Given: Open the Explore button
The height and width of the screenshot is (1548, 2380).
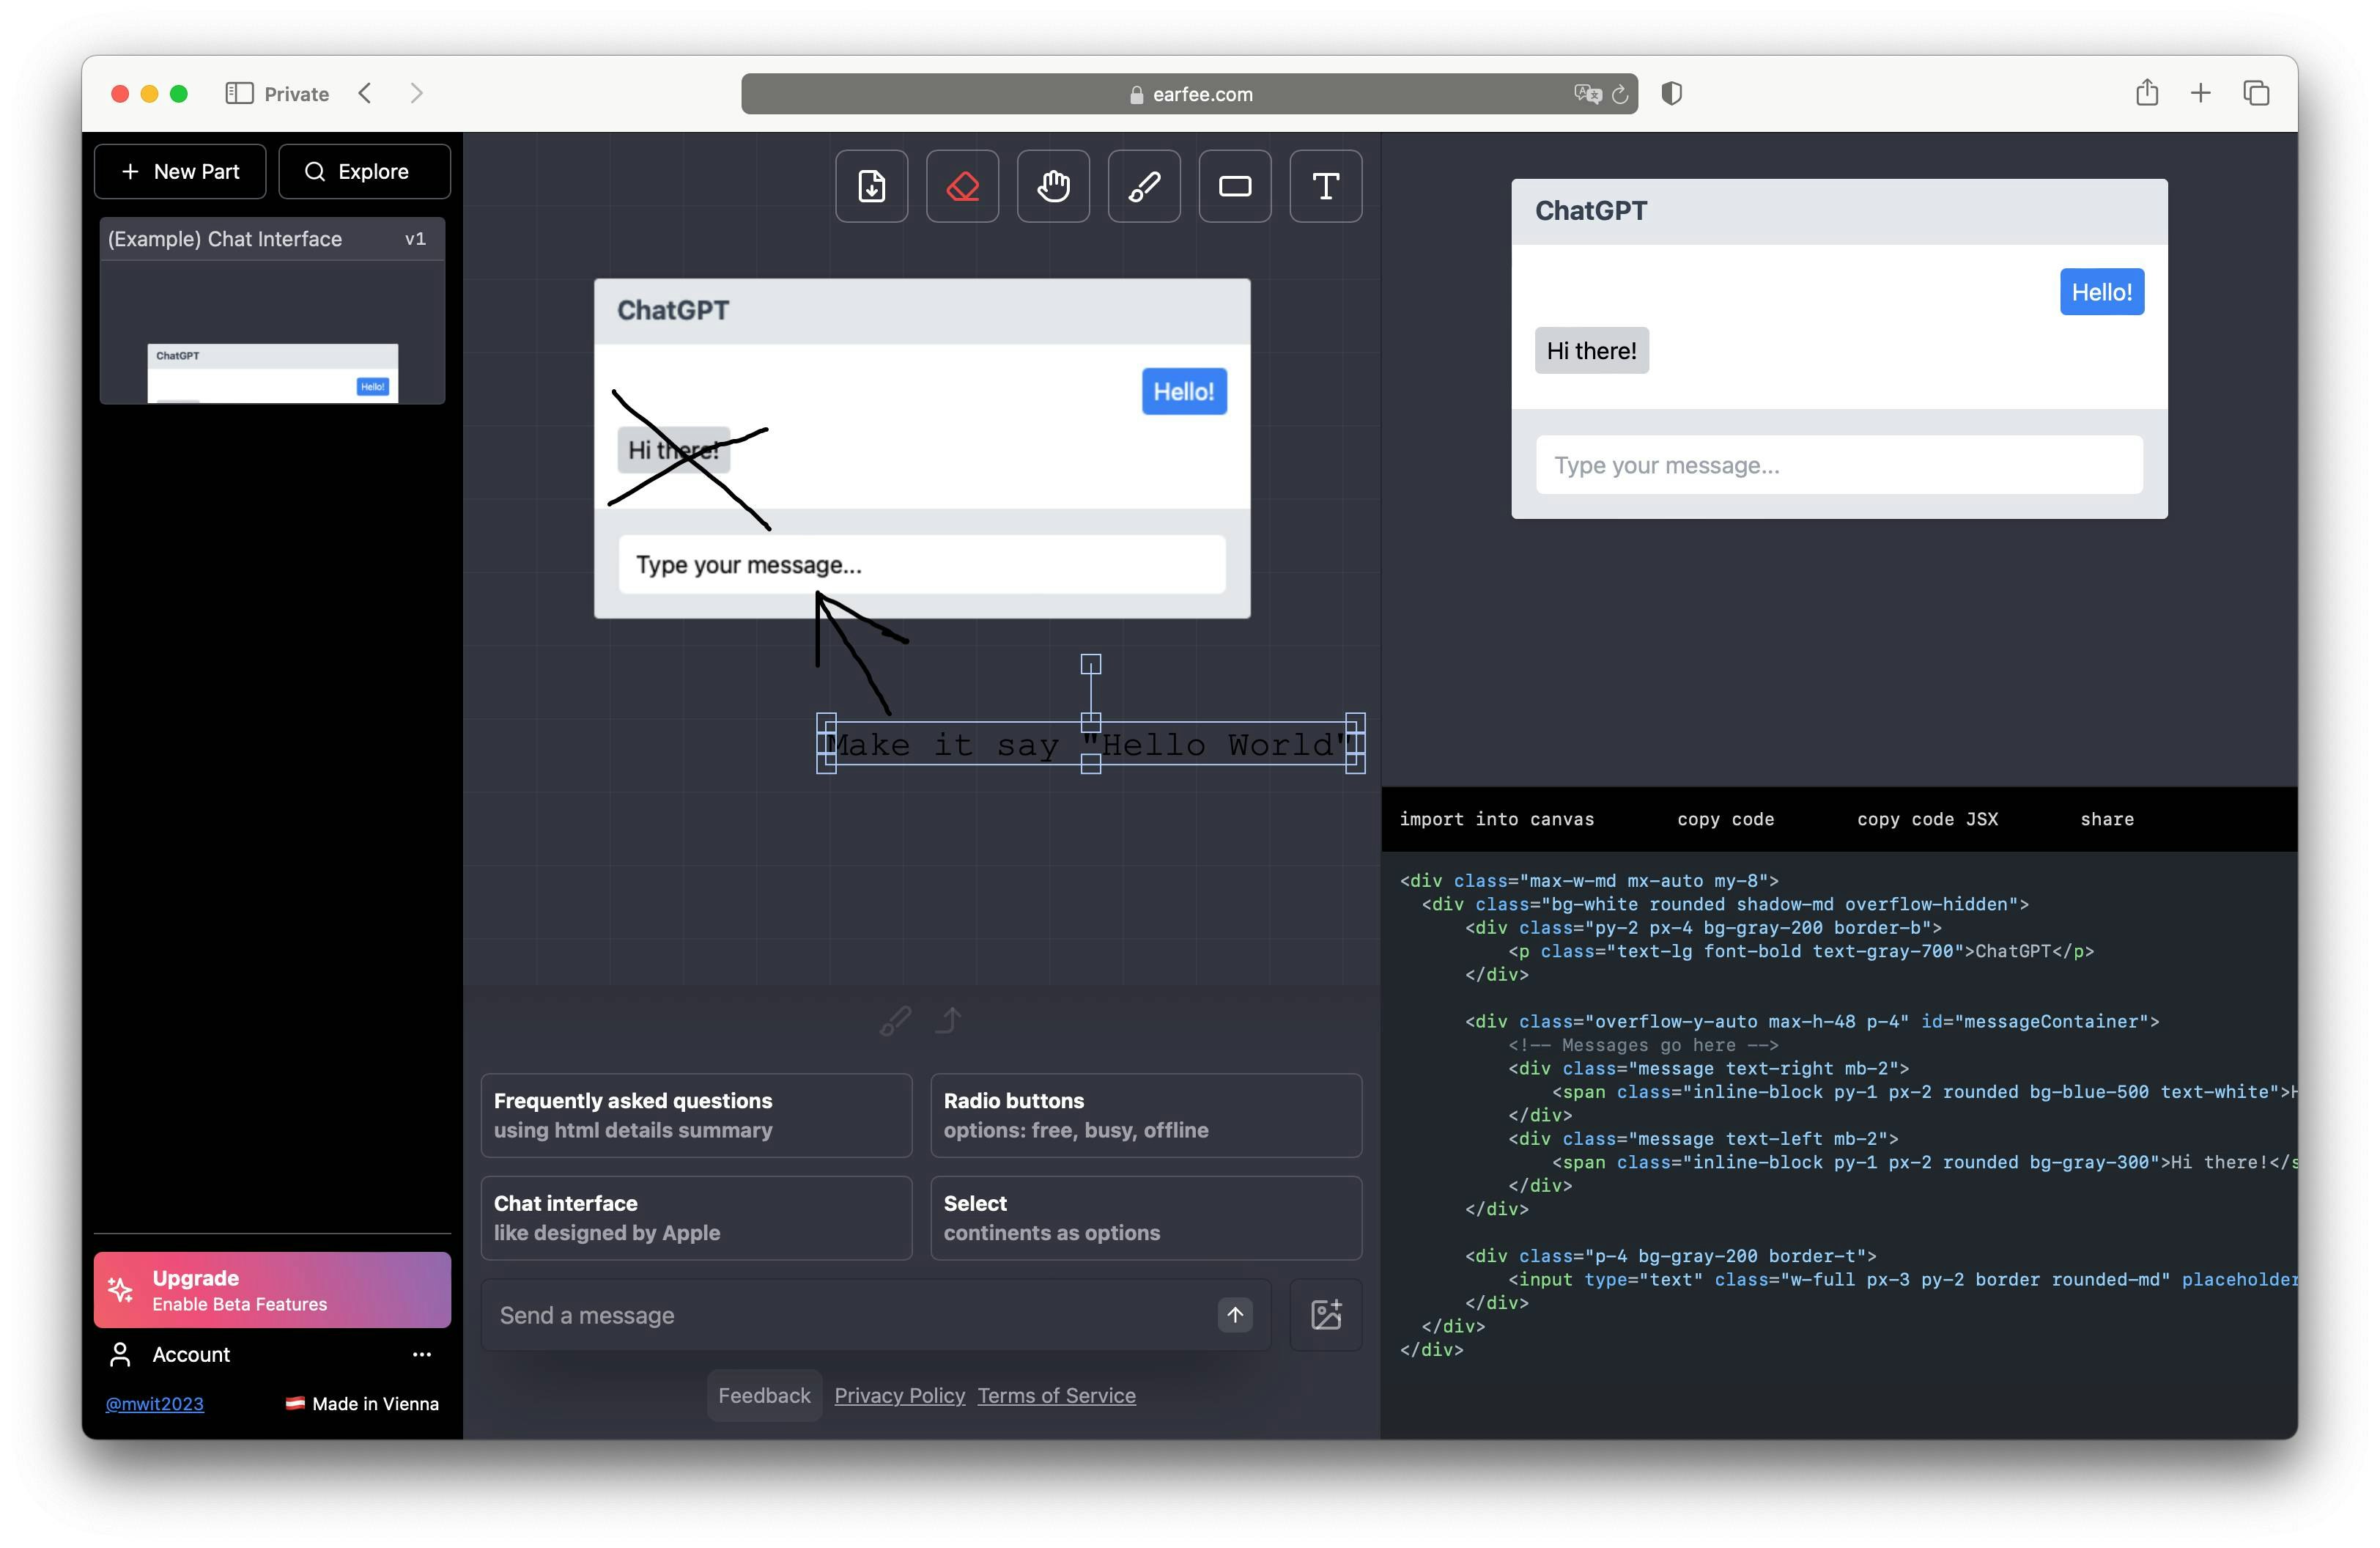Looking at the screenshot, I should click(364, 171).
